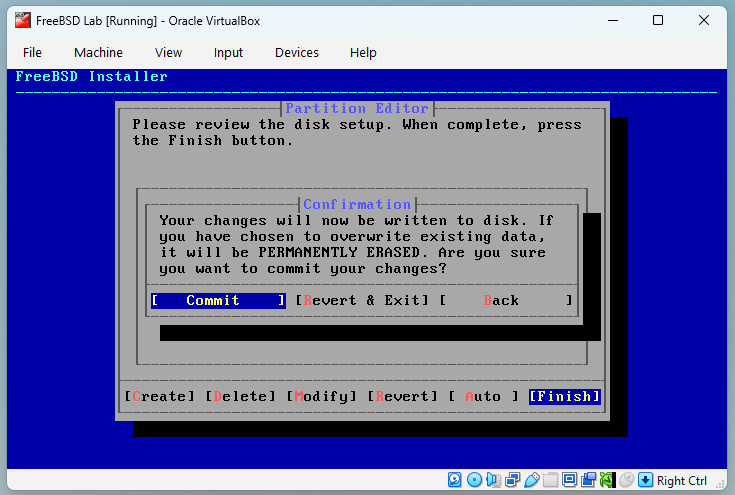Viewport: 735px width, 495px height.
Task: Click the mouse integration status icon
Action: pyautogui.click(x=626, y=480)
